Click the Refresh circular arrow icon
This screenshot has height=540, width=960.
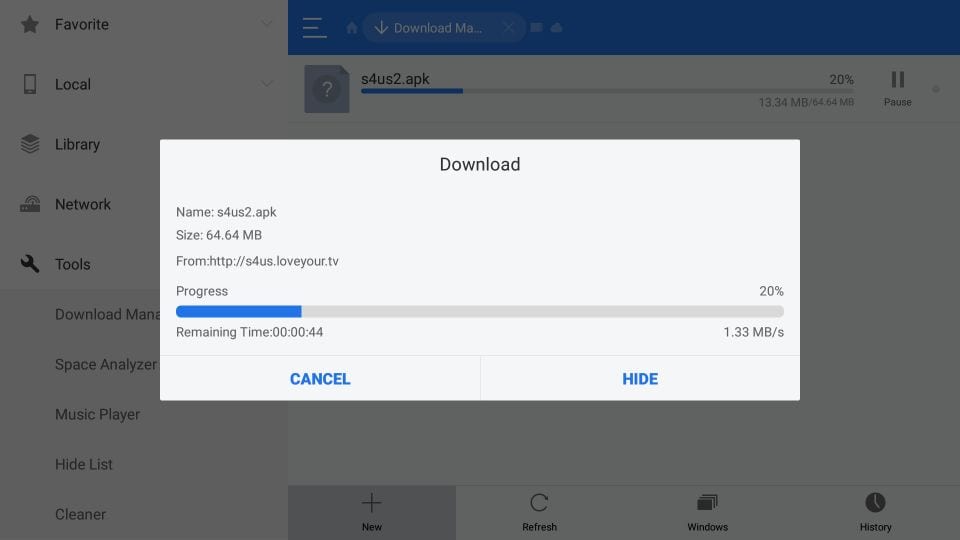[x=539, y=503]
